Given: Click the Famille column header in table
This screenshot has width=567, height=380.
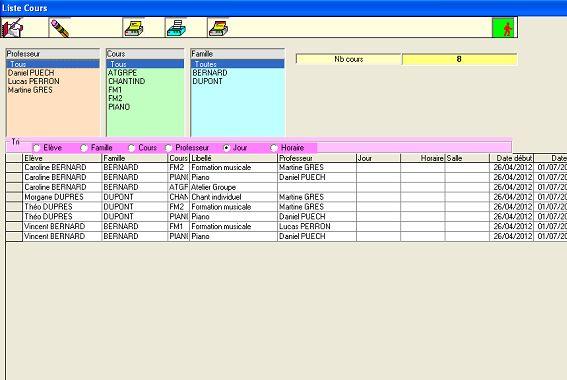Looking at the screenshot, I should point(135,158).
